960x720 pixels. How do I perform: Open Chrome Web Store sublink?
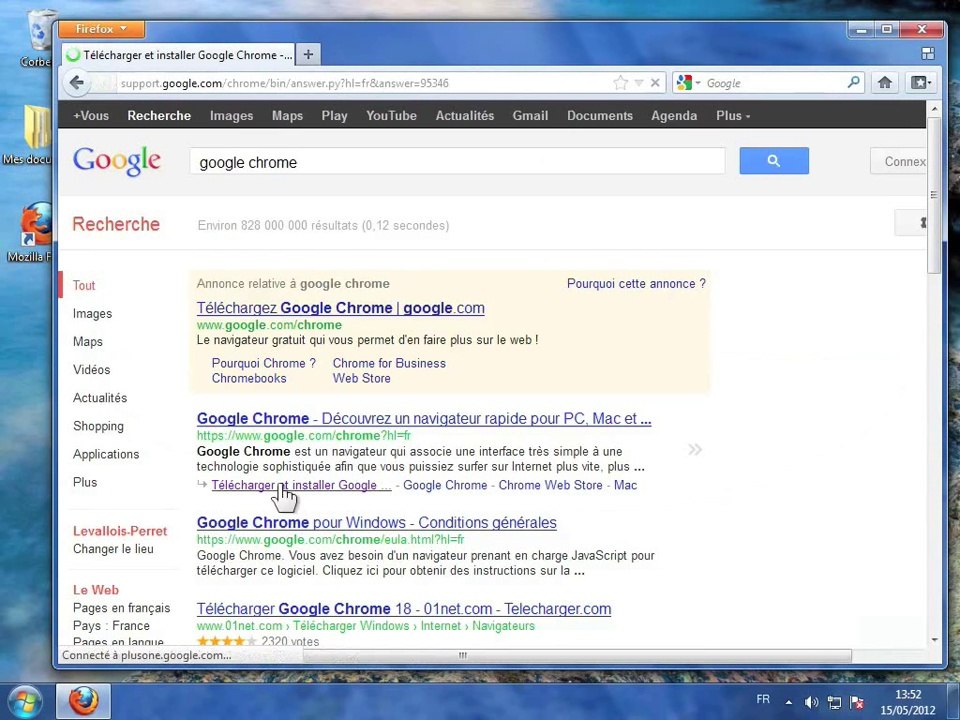pyautogui.click(x=550, y=485)
